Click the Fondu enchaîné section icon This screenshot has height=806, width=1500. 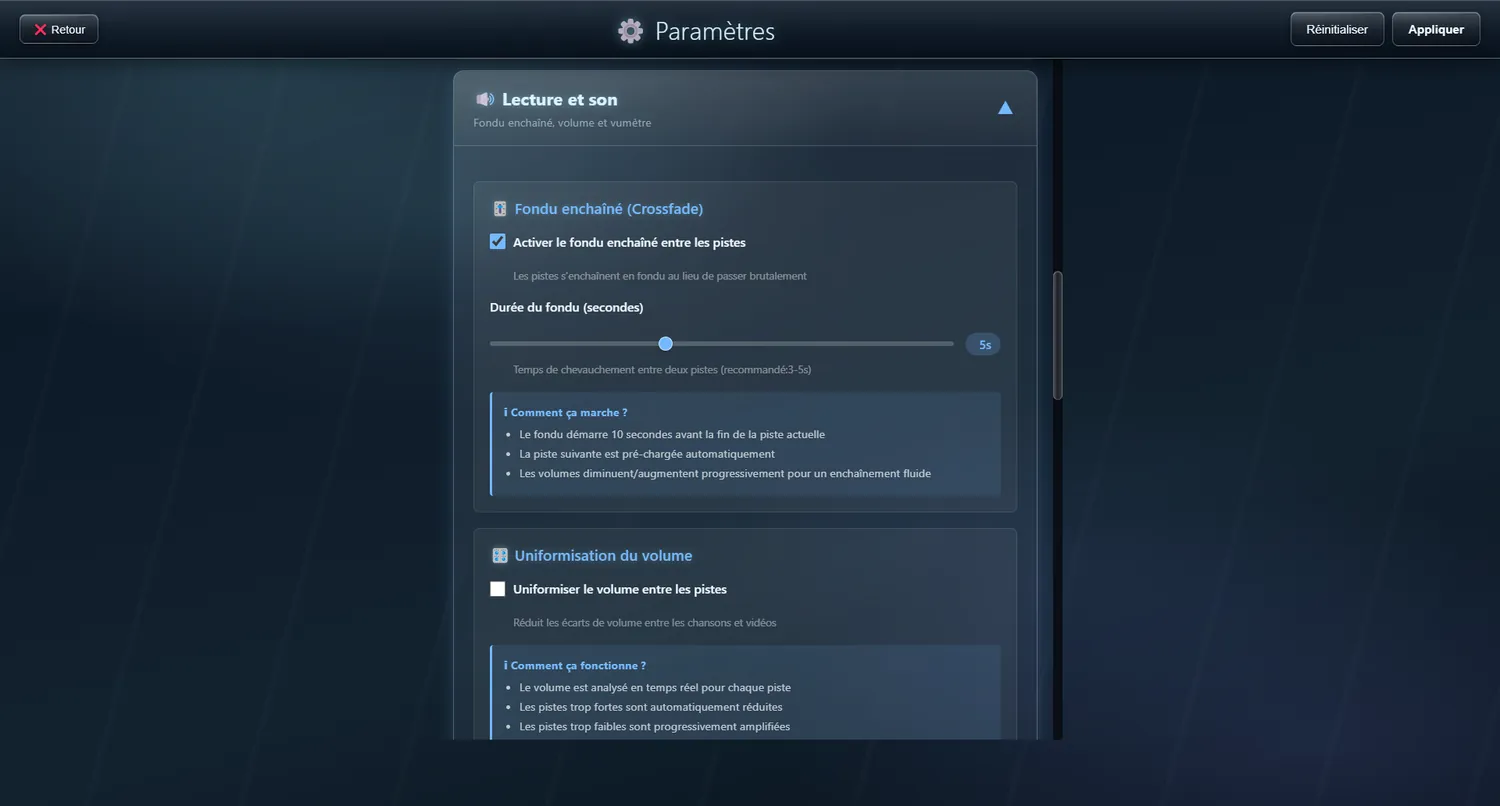pos(500,209)
